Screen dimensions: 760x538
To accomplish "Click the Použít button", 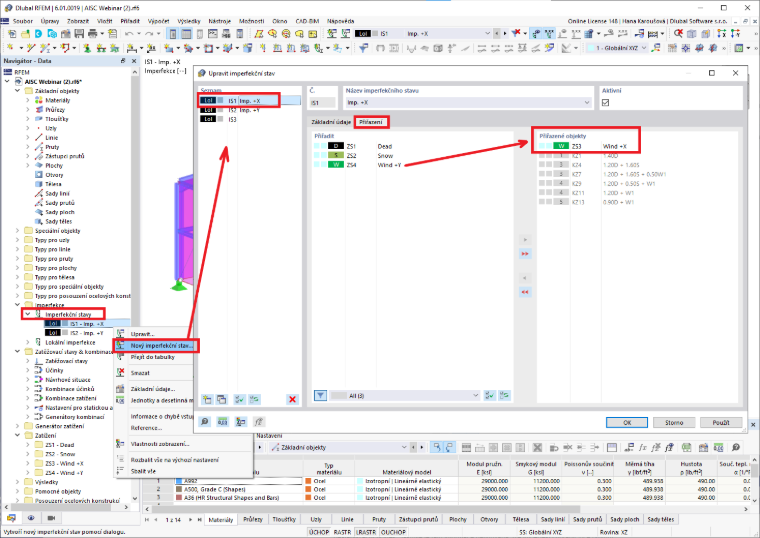I will click(x=721, y=423).
